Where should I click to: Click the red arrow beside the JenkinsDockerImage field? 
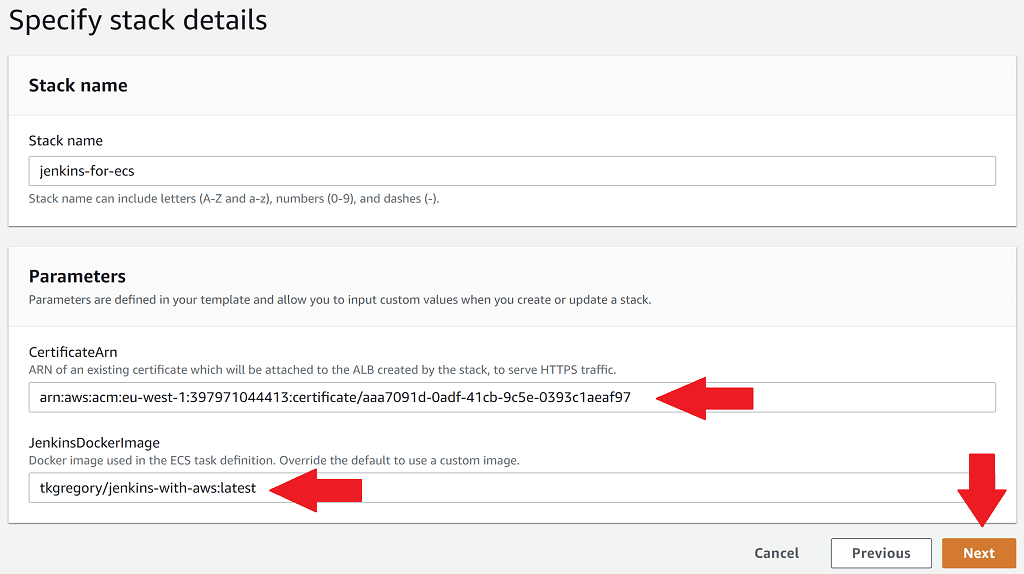(x=315, y=488)
